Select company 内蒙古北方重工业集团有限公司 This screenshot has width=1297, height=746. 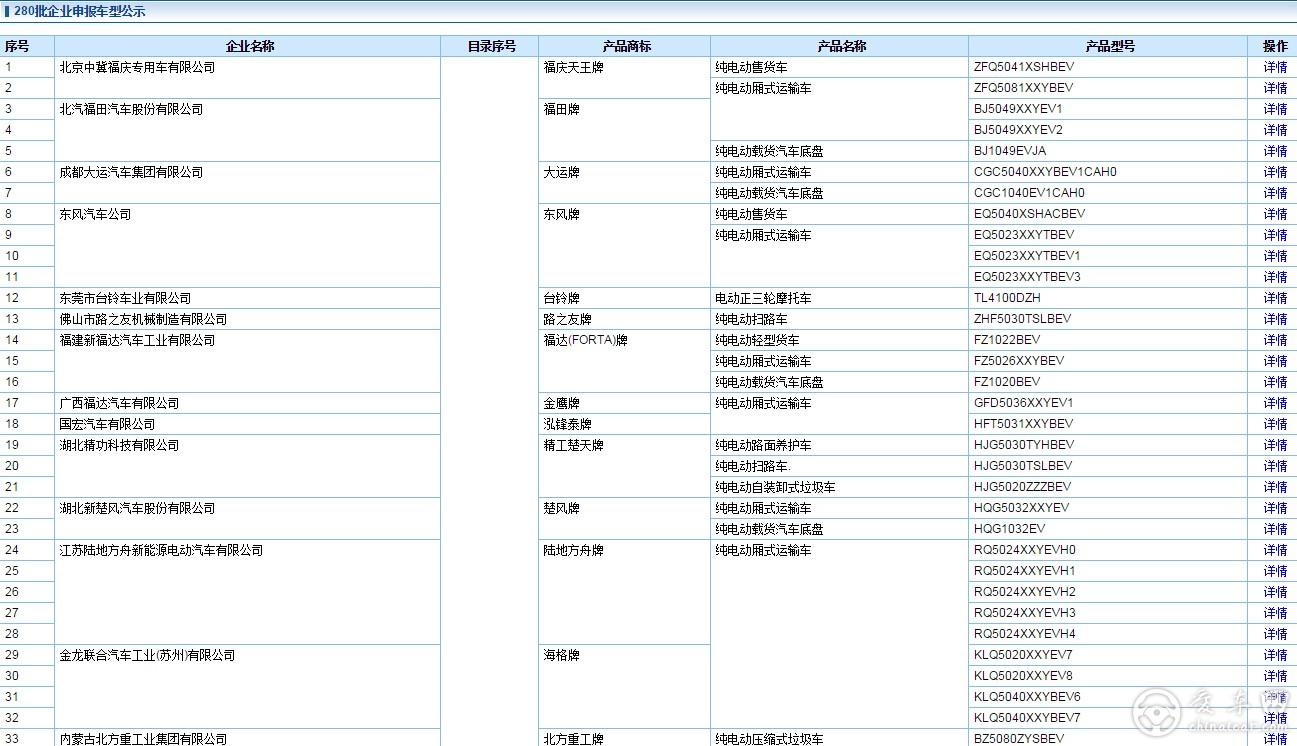[x=143, y=739]
